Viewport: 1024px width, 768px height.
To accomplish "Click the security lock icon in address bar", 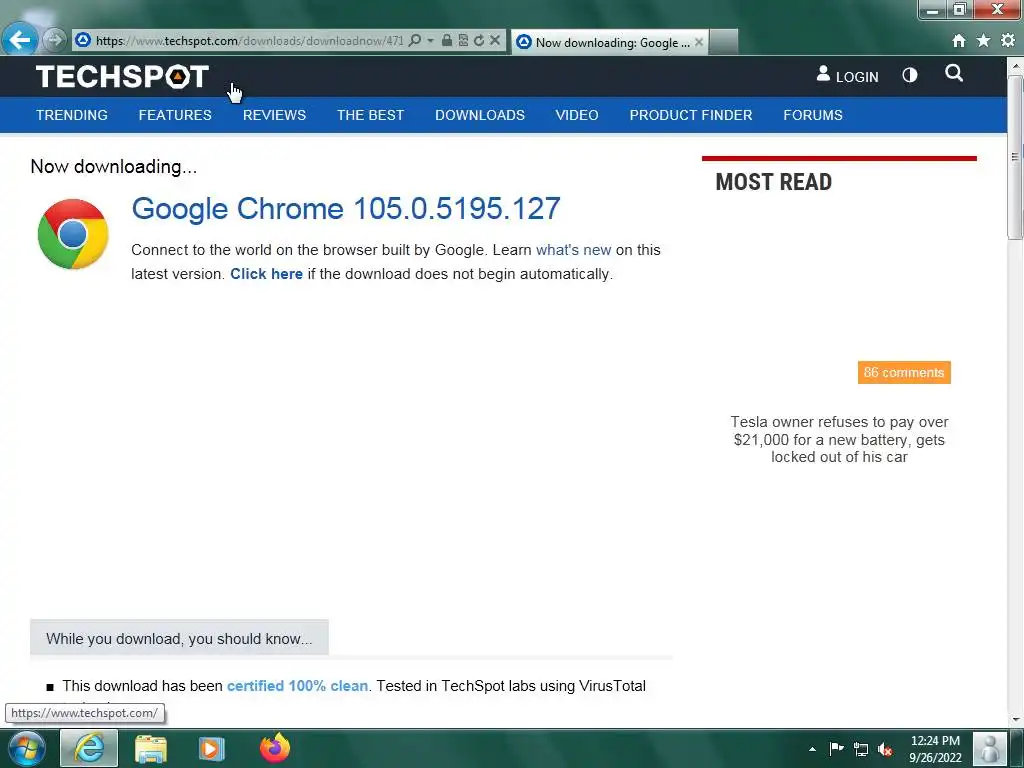I will point(447,40).
